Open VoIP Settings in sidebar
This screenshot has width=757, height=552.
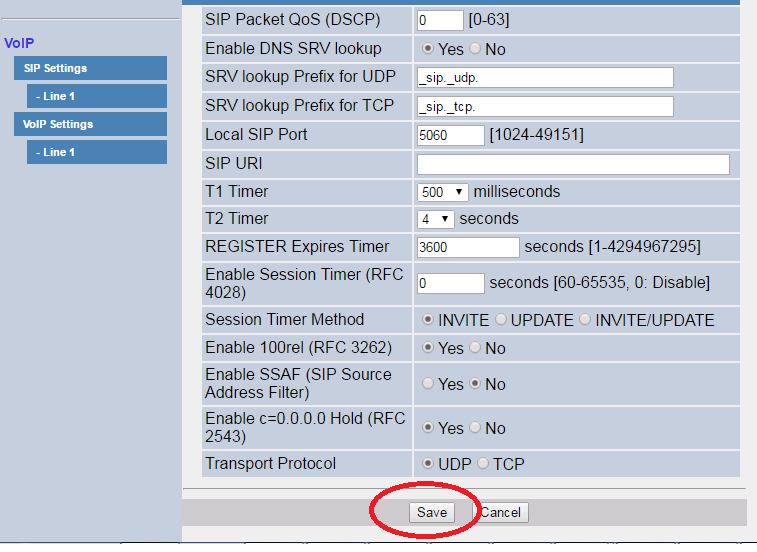point(89,124)
